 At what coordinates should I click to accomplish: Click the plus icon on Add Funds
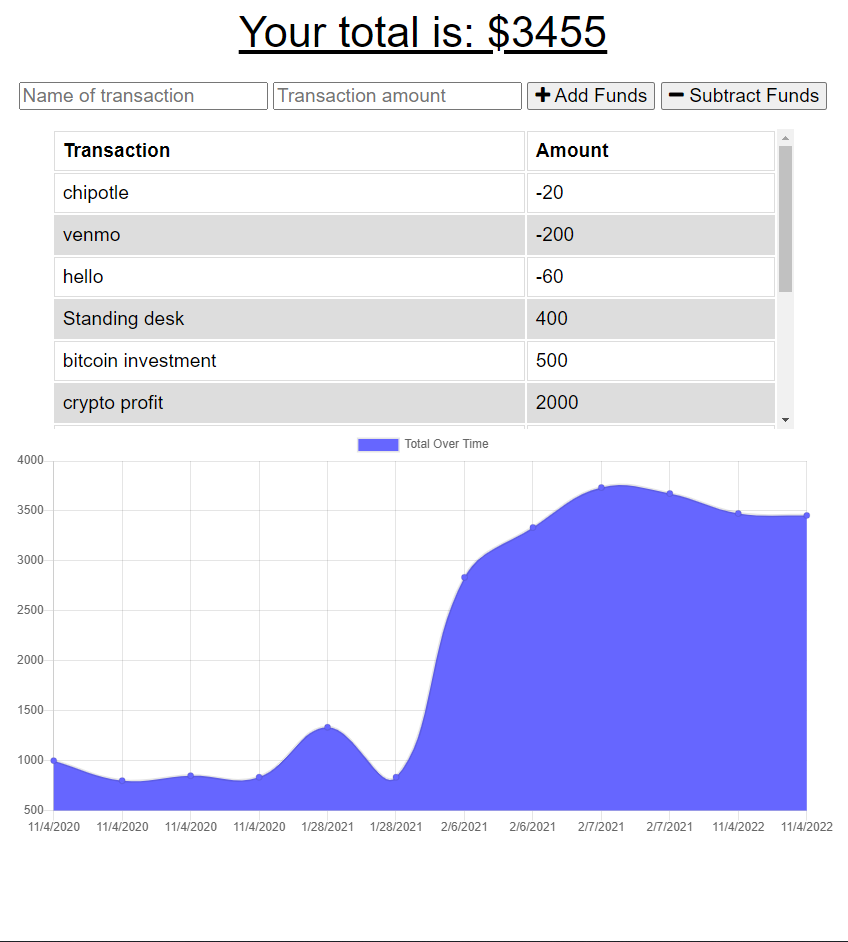pyautogui.click(x=543, y=95)
